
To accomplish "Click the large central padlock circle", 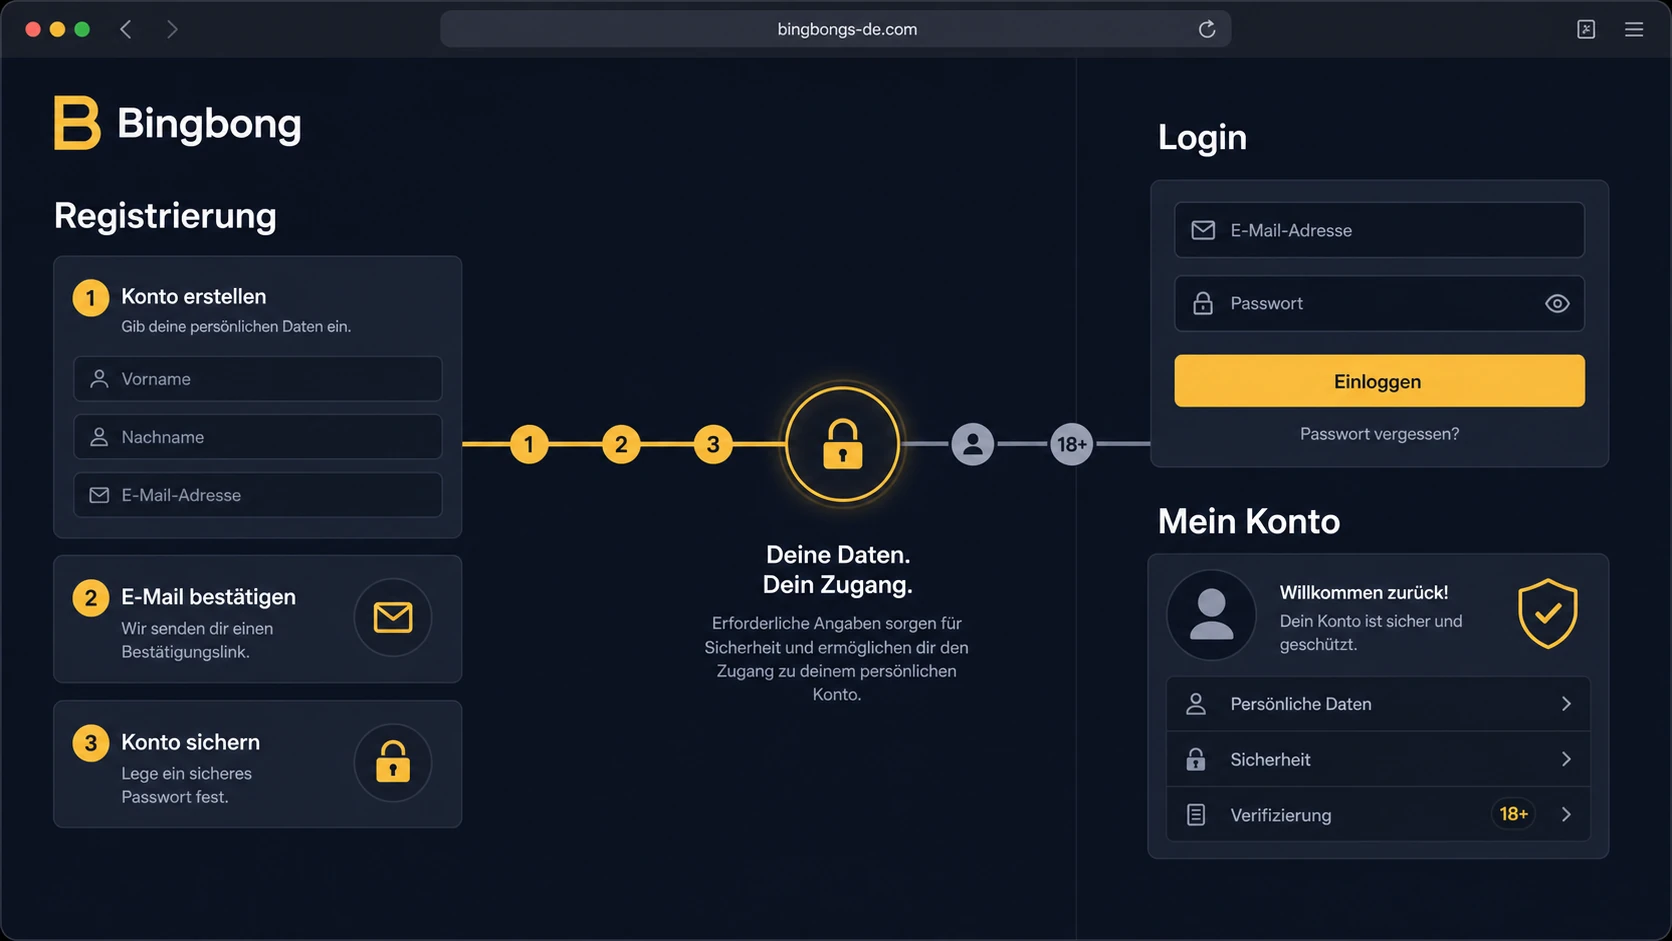I will click(843, 444).
